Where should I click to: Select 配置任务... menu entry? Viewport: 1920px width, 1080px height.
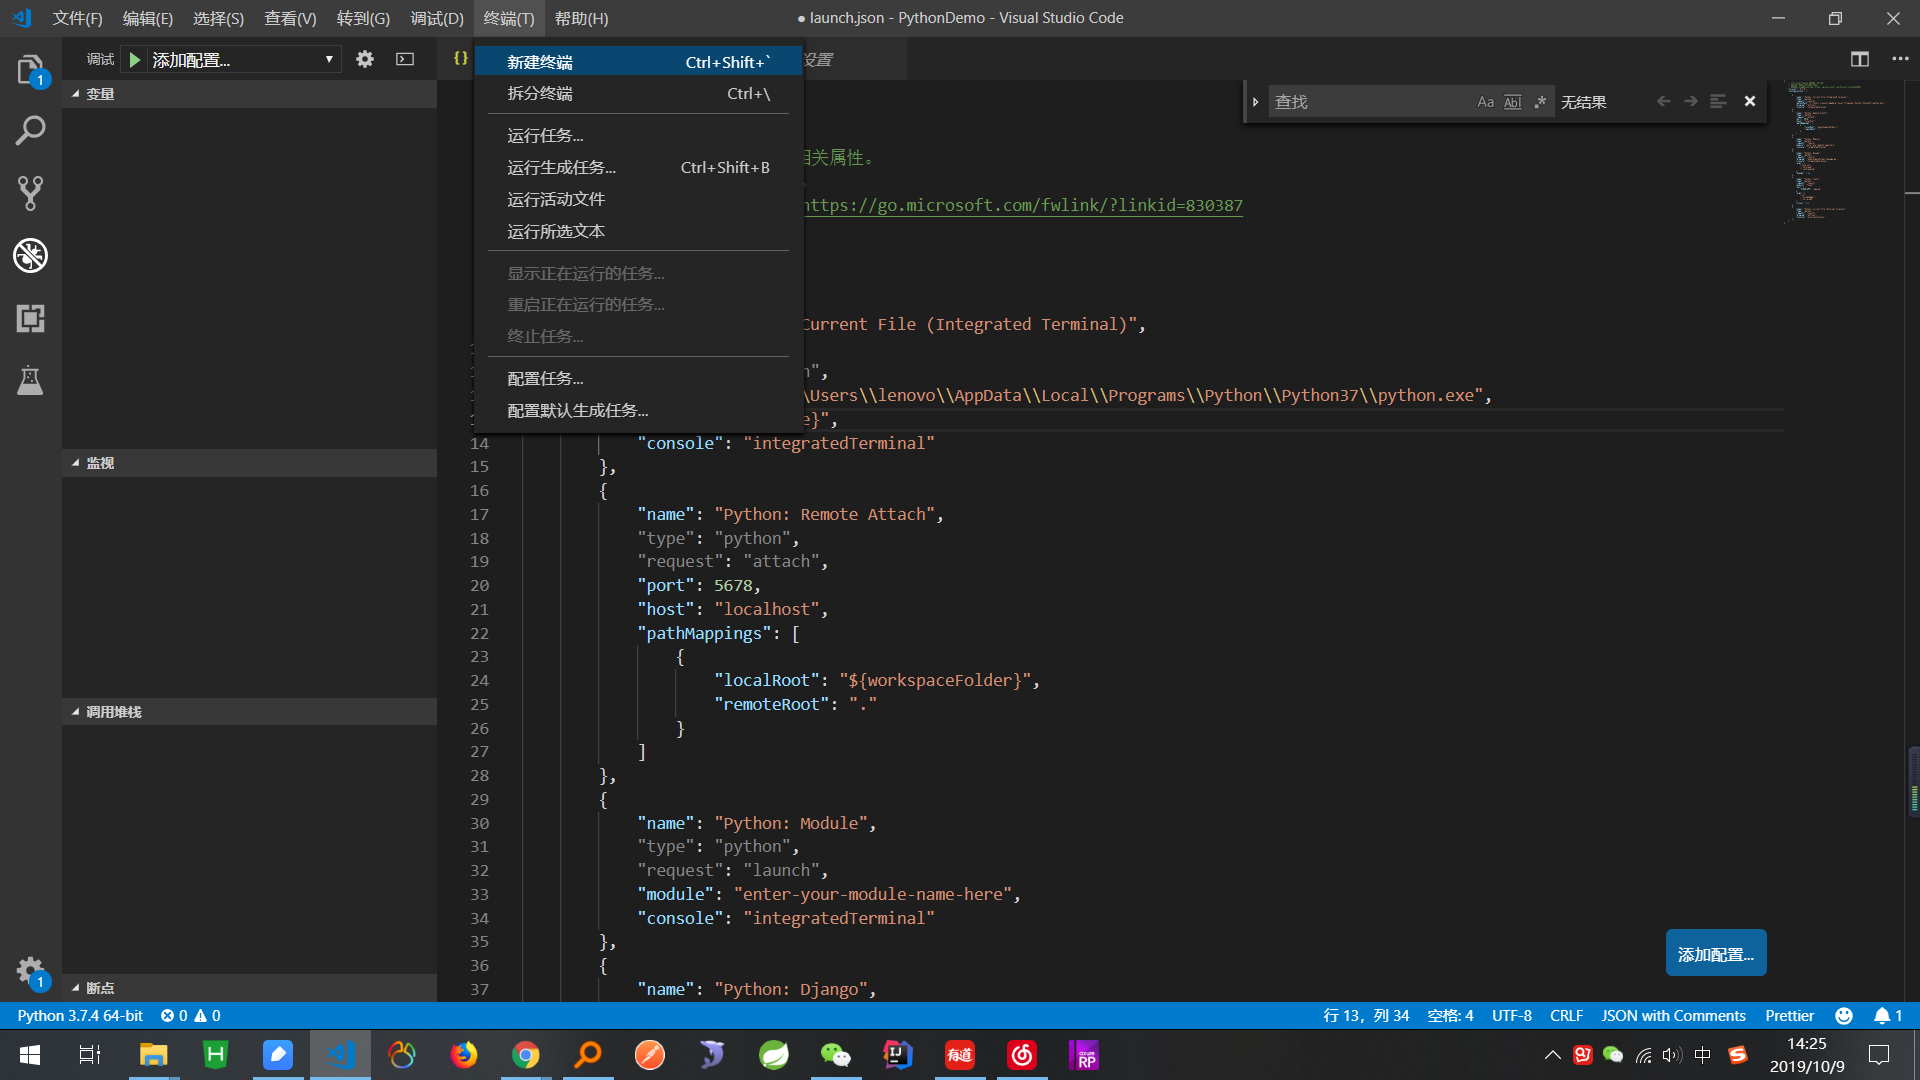point(638,378)
